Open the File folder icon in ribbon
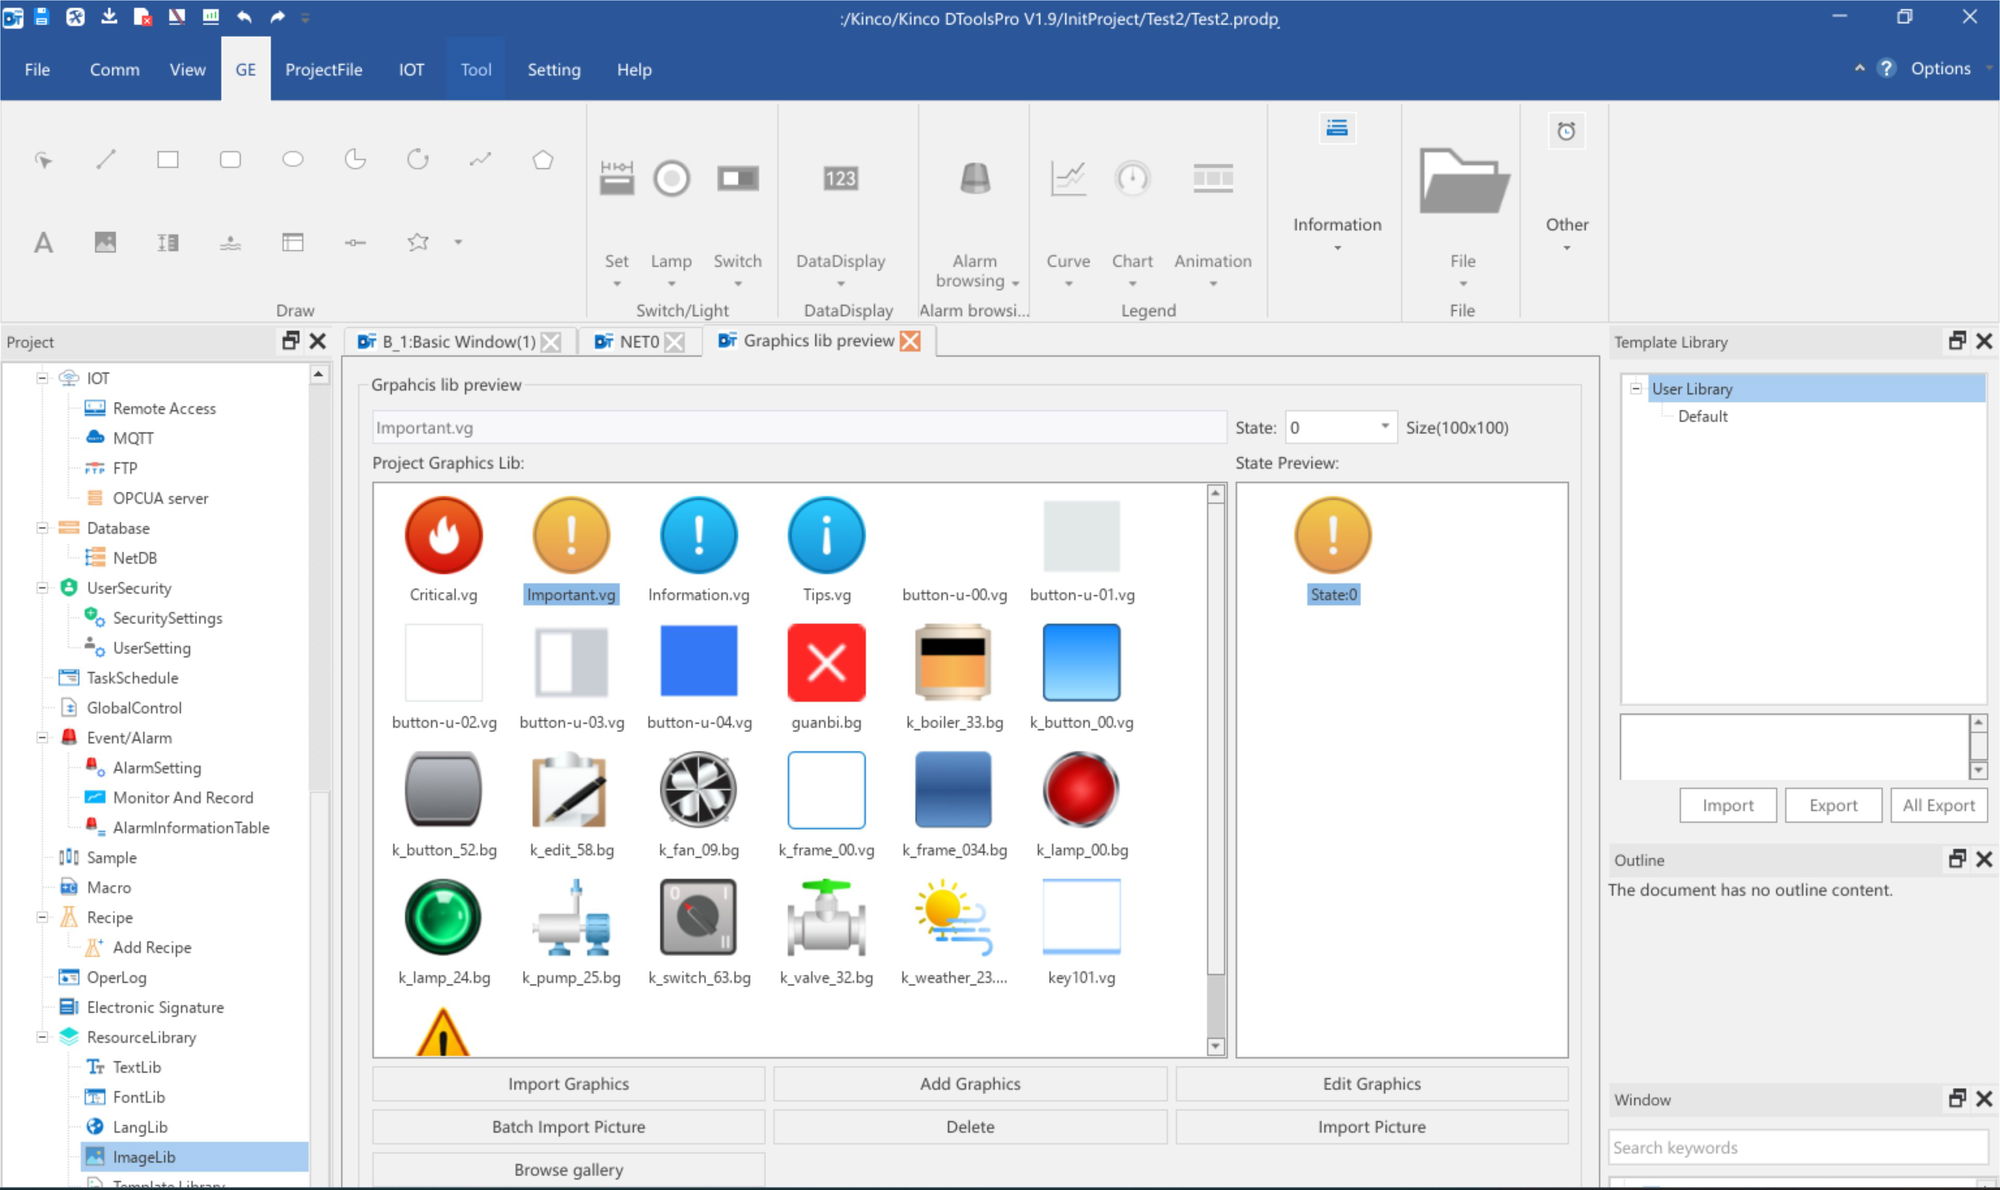Image resolution: width=2000 pixels, height=1190 pixels. [1462, 181]
